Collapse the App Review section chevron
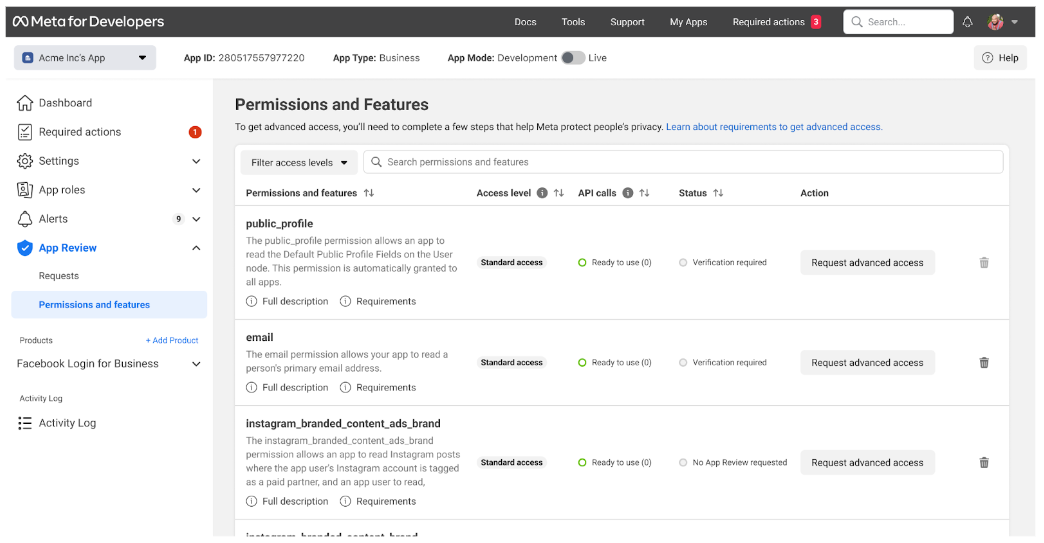 196,248
